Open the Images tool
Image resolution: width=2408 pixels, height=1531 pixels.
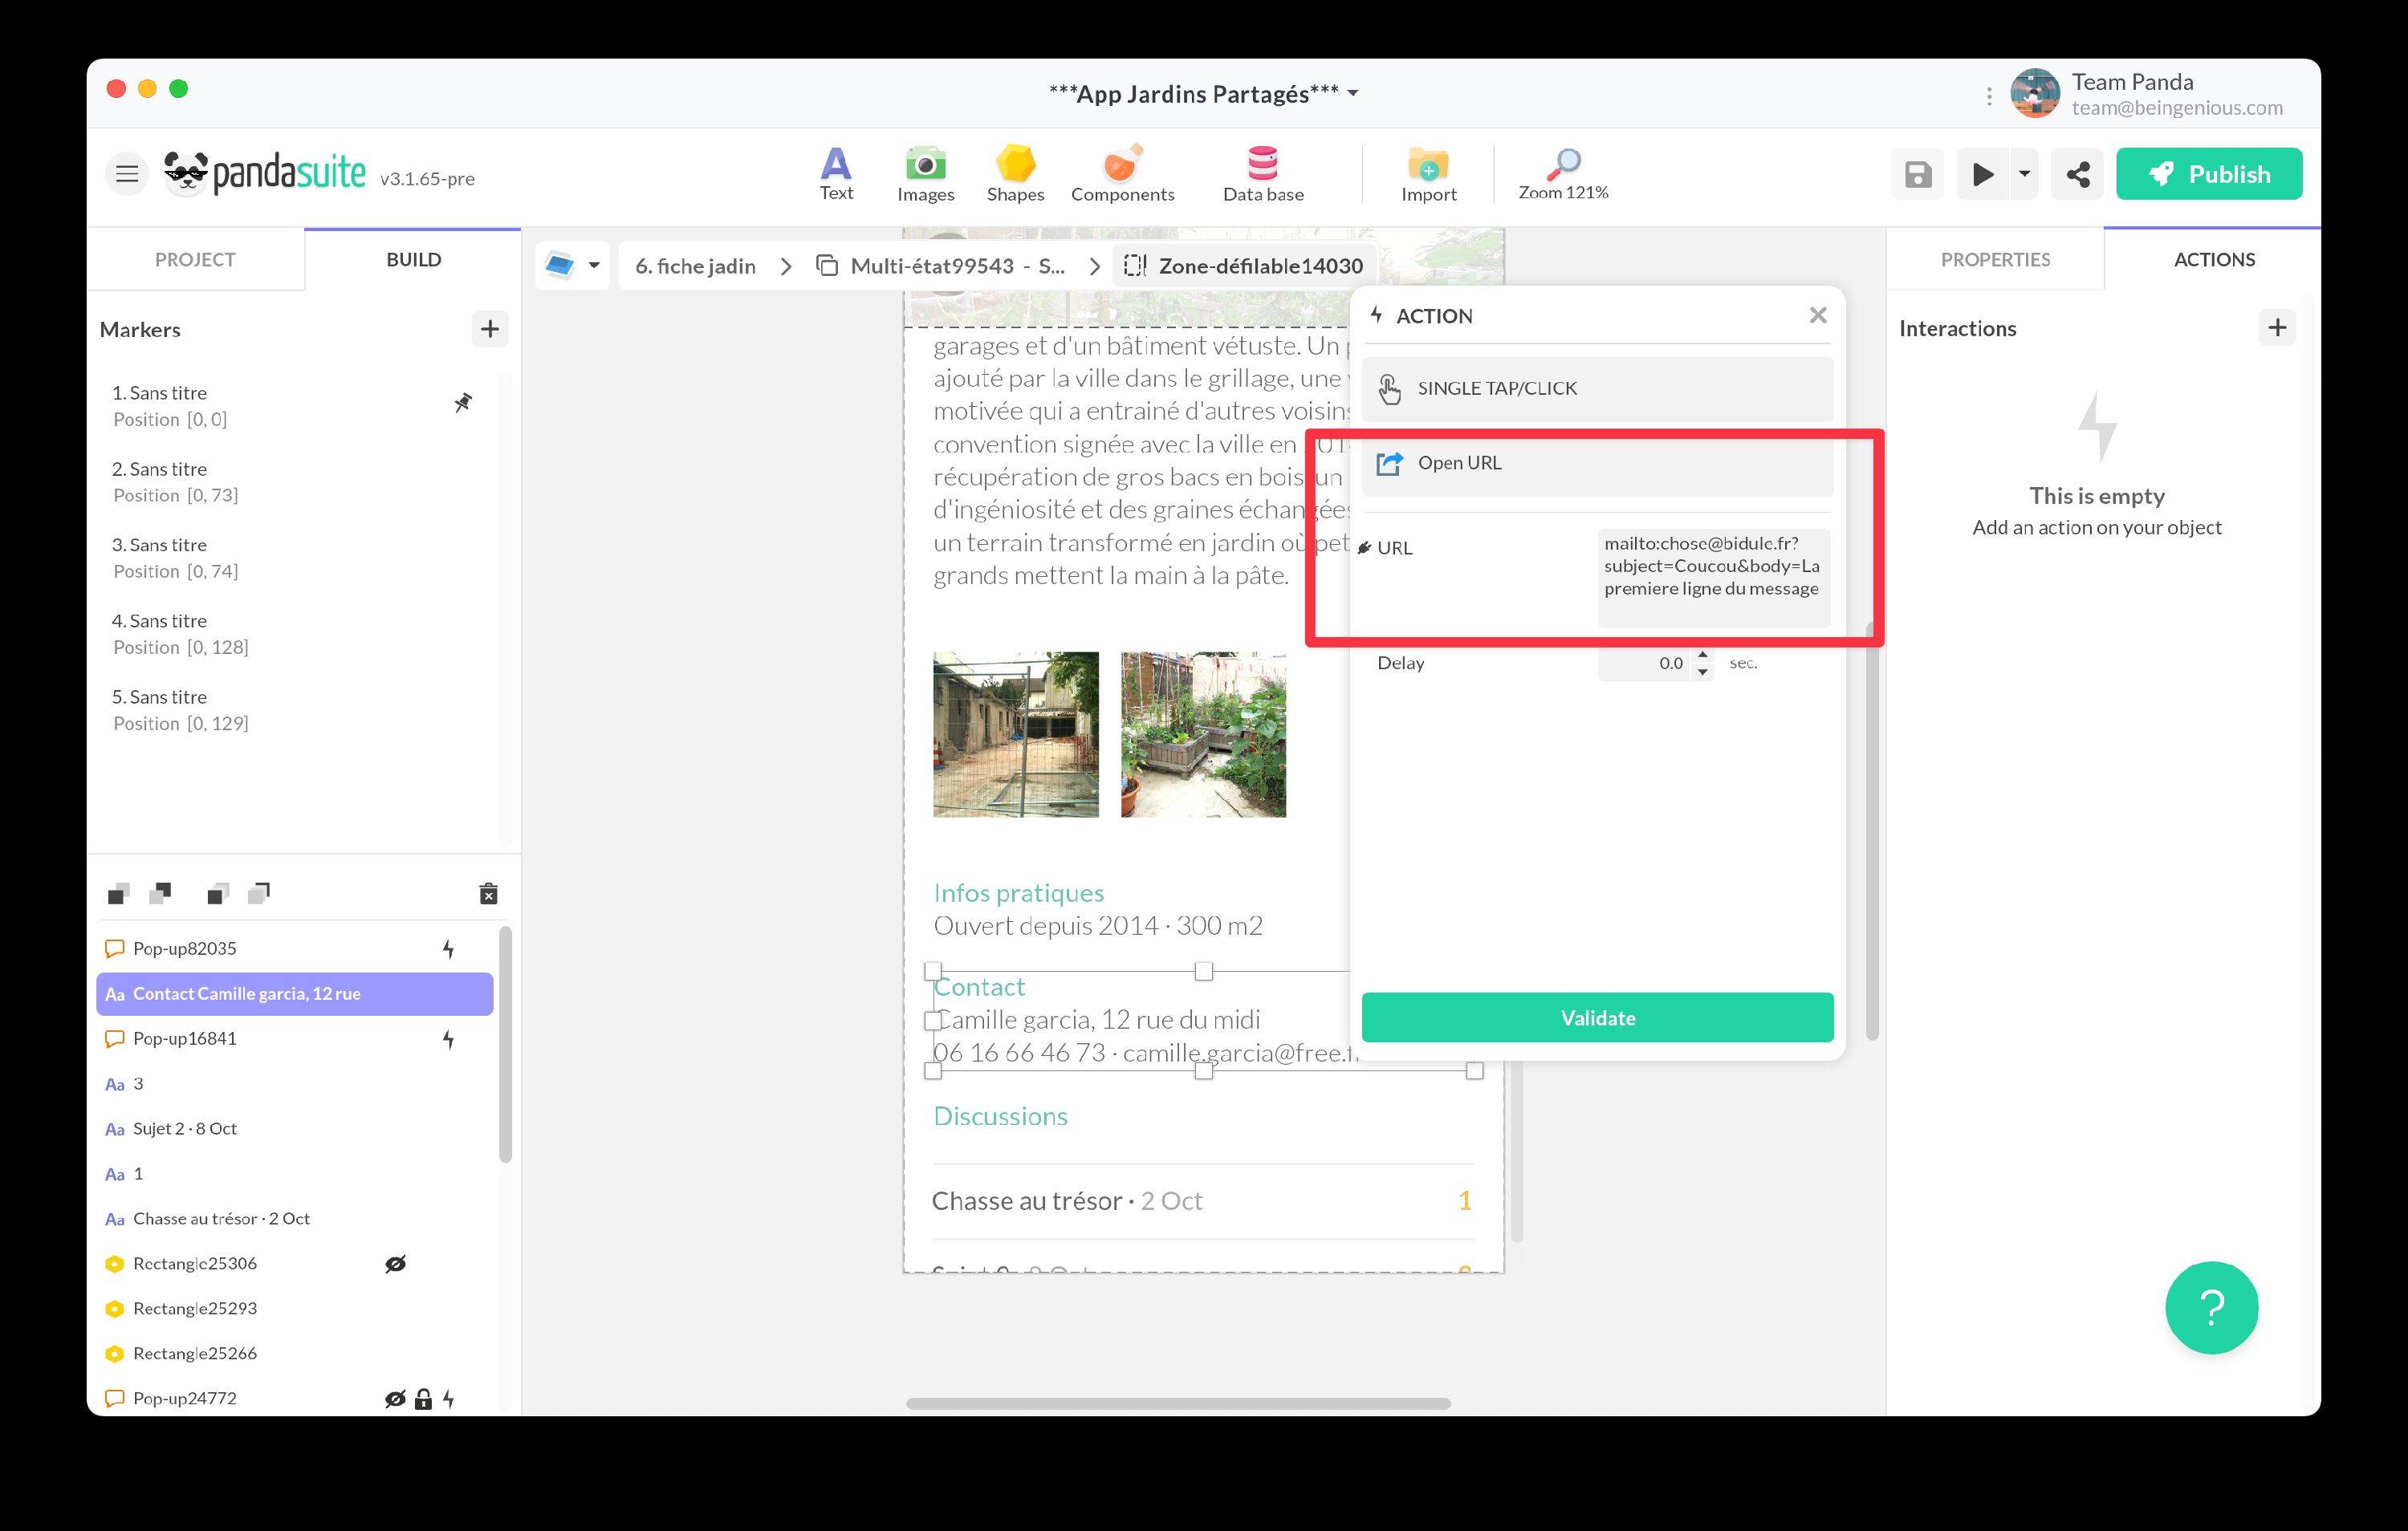point(925,172)
